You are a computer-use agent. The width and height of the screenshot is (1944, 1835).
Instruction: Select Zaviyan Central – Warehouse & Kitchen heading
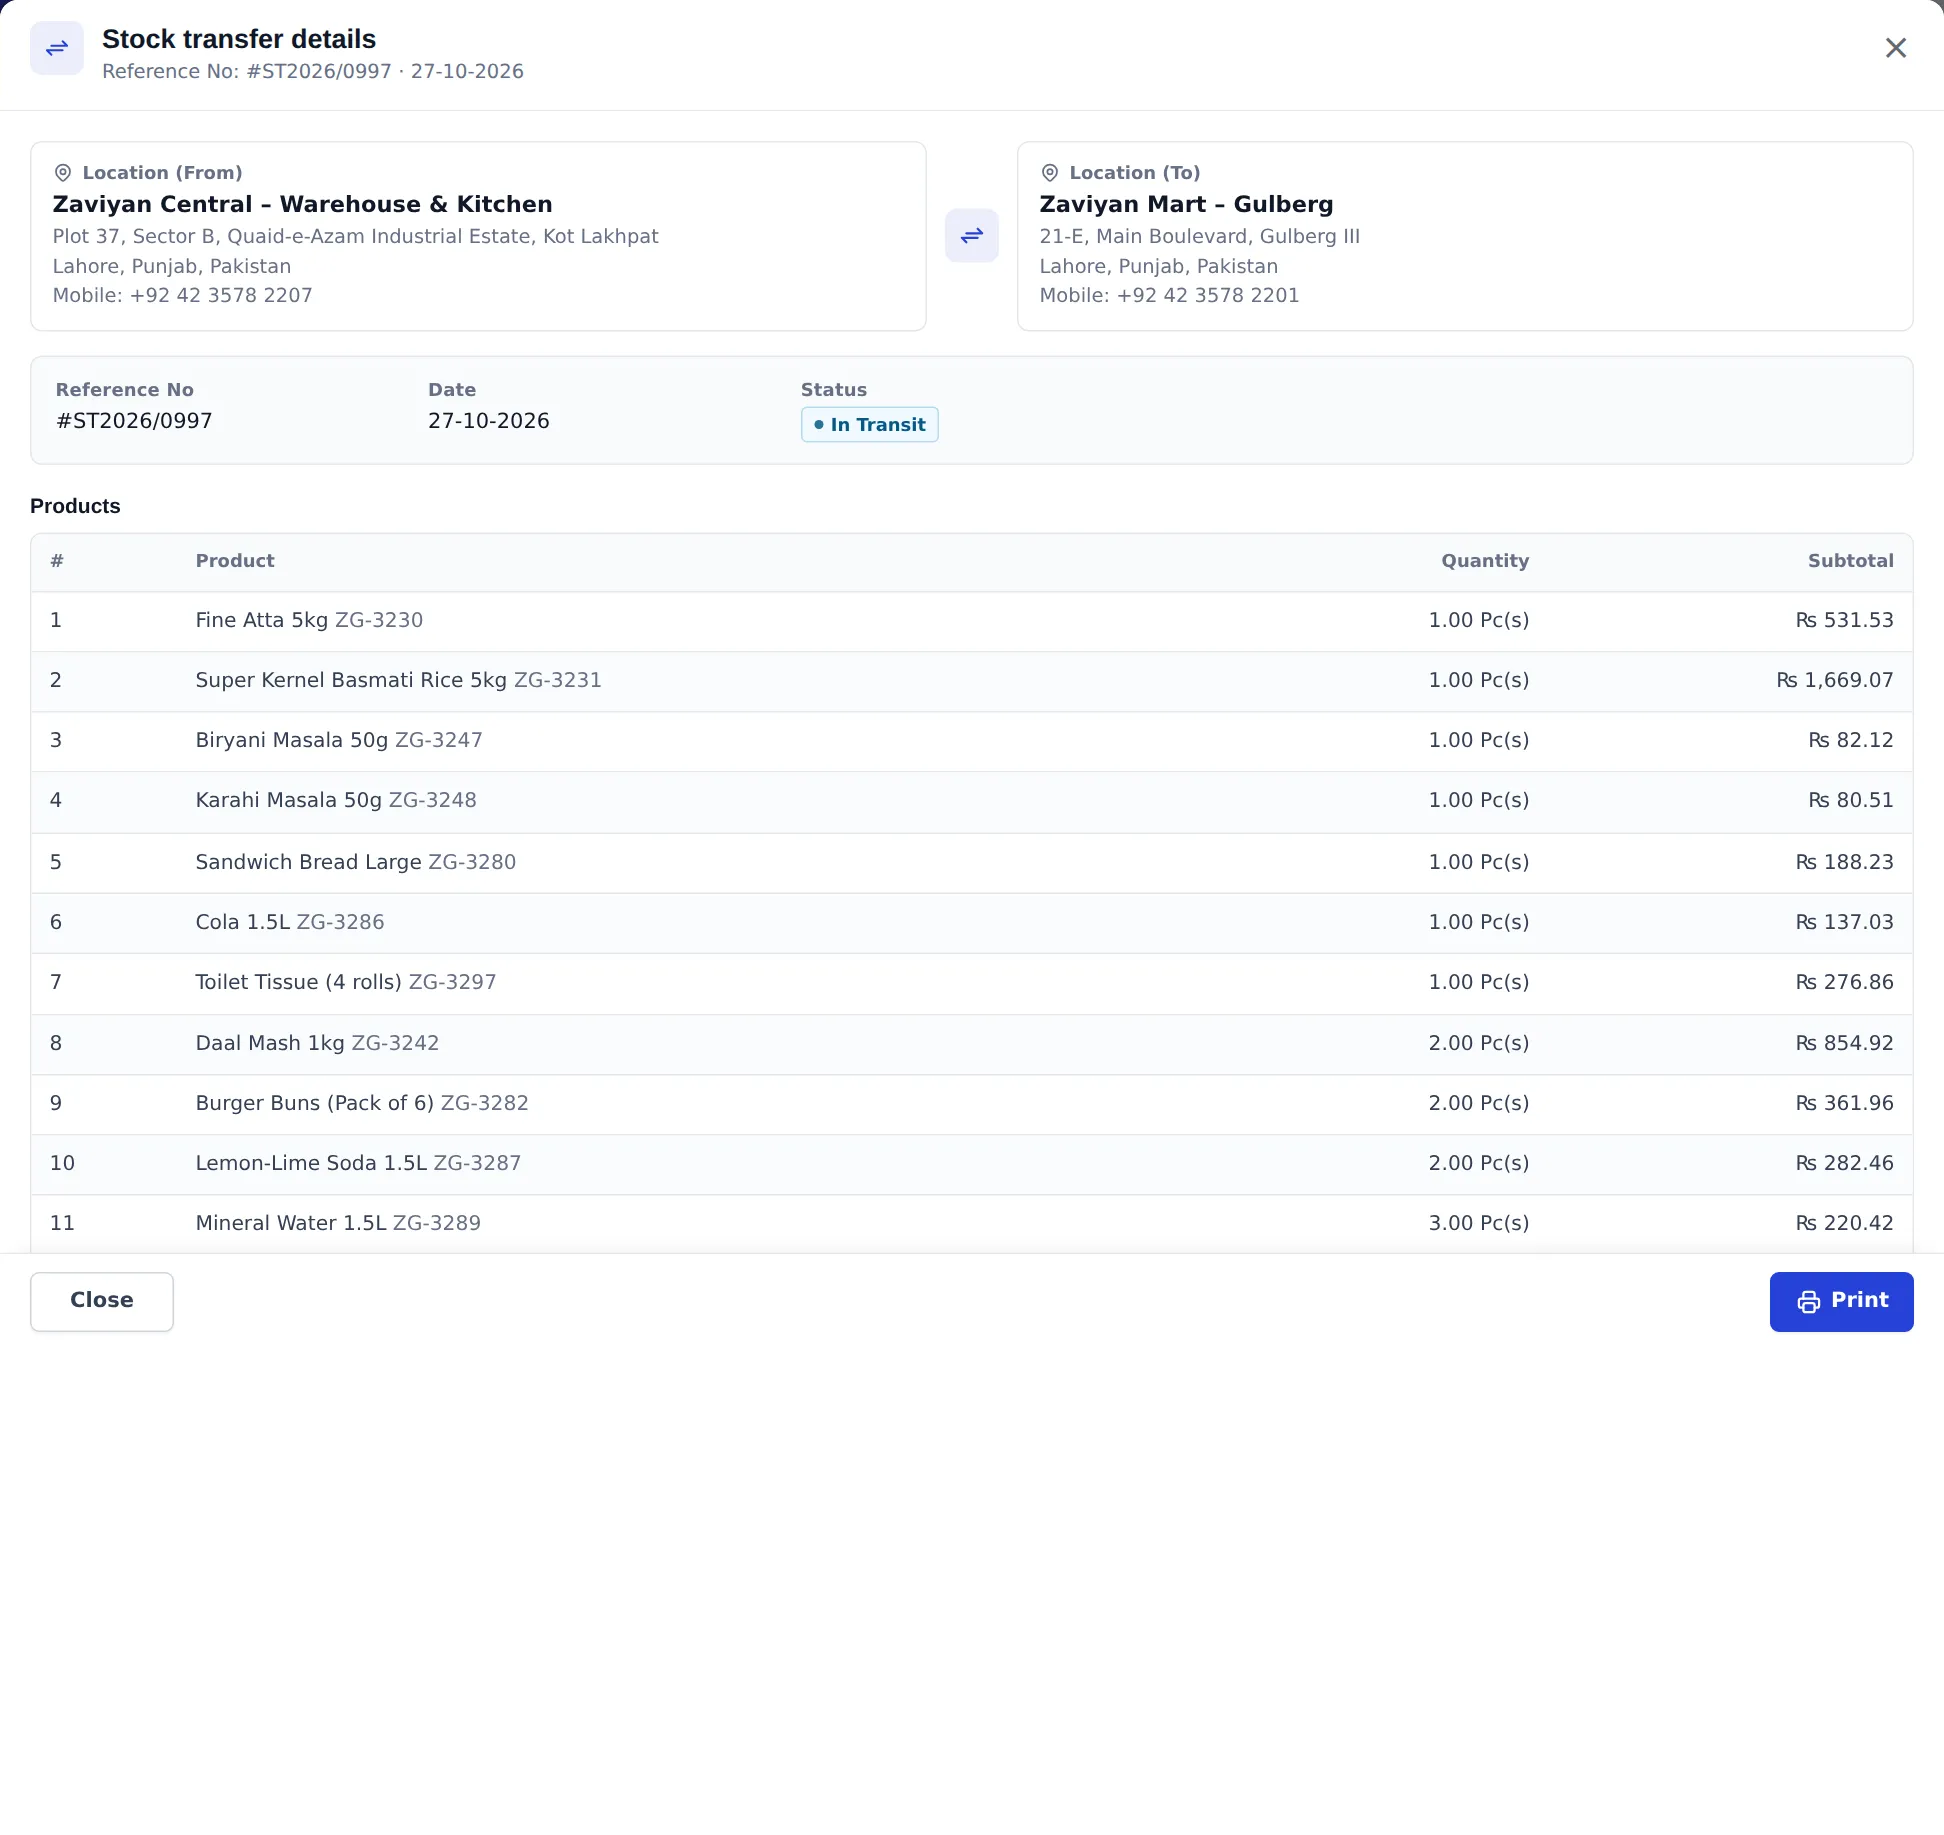point(303,204)
